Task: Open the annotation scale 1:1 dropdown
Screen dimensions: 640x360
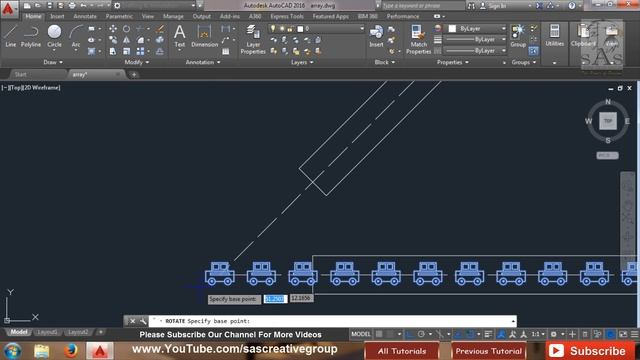Action: [x=538, y=334]
